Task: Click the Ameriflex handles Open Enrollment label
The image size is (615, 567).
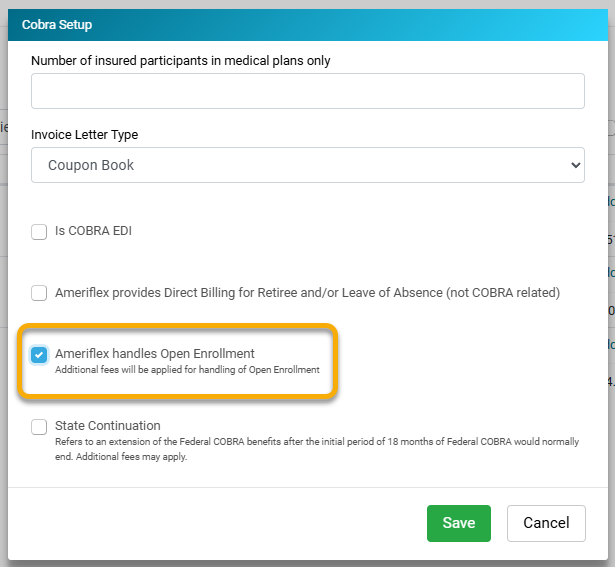Action: [155, 353]
